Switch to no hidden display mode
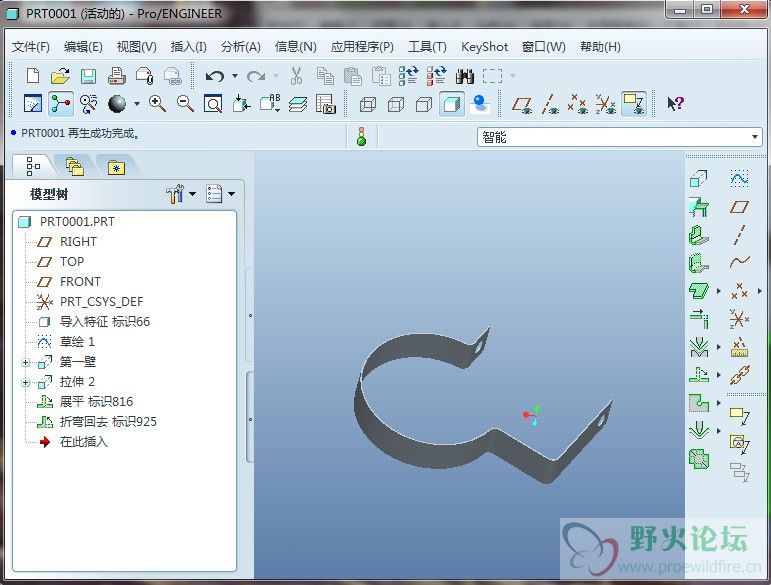The image size is (771, 585). 424,104
